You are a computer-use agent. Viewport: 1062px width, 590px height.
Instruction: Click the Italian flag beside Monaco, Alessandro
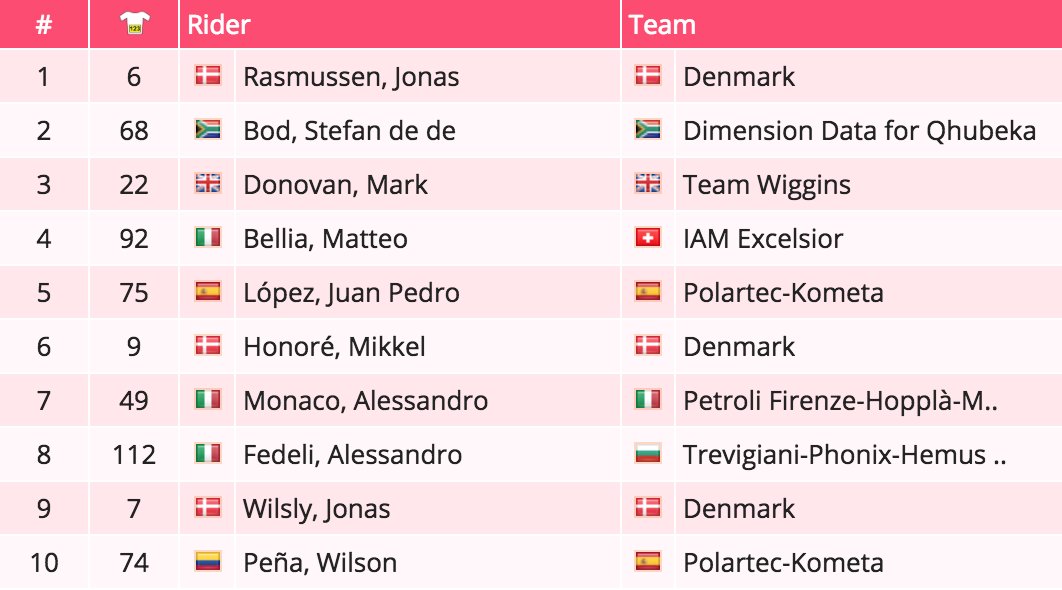click(x=207, y=400)
